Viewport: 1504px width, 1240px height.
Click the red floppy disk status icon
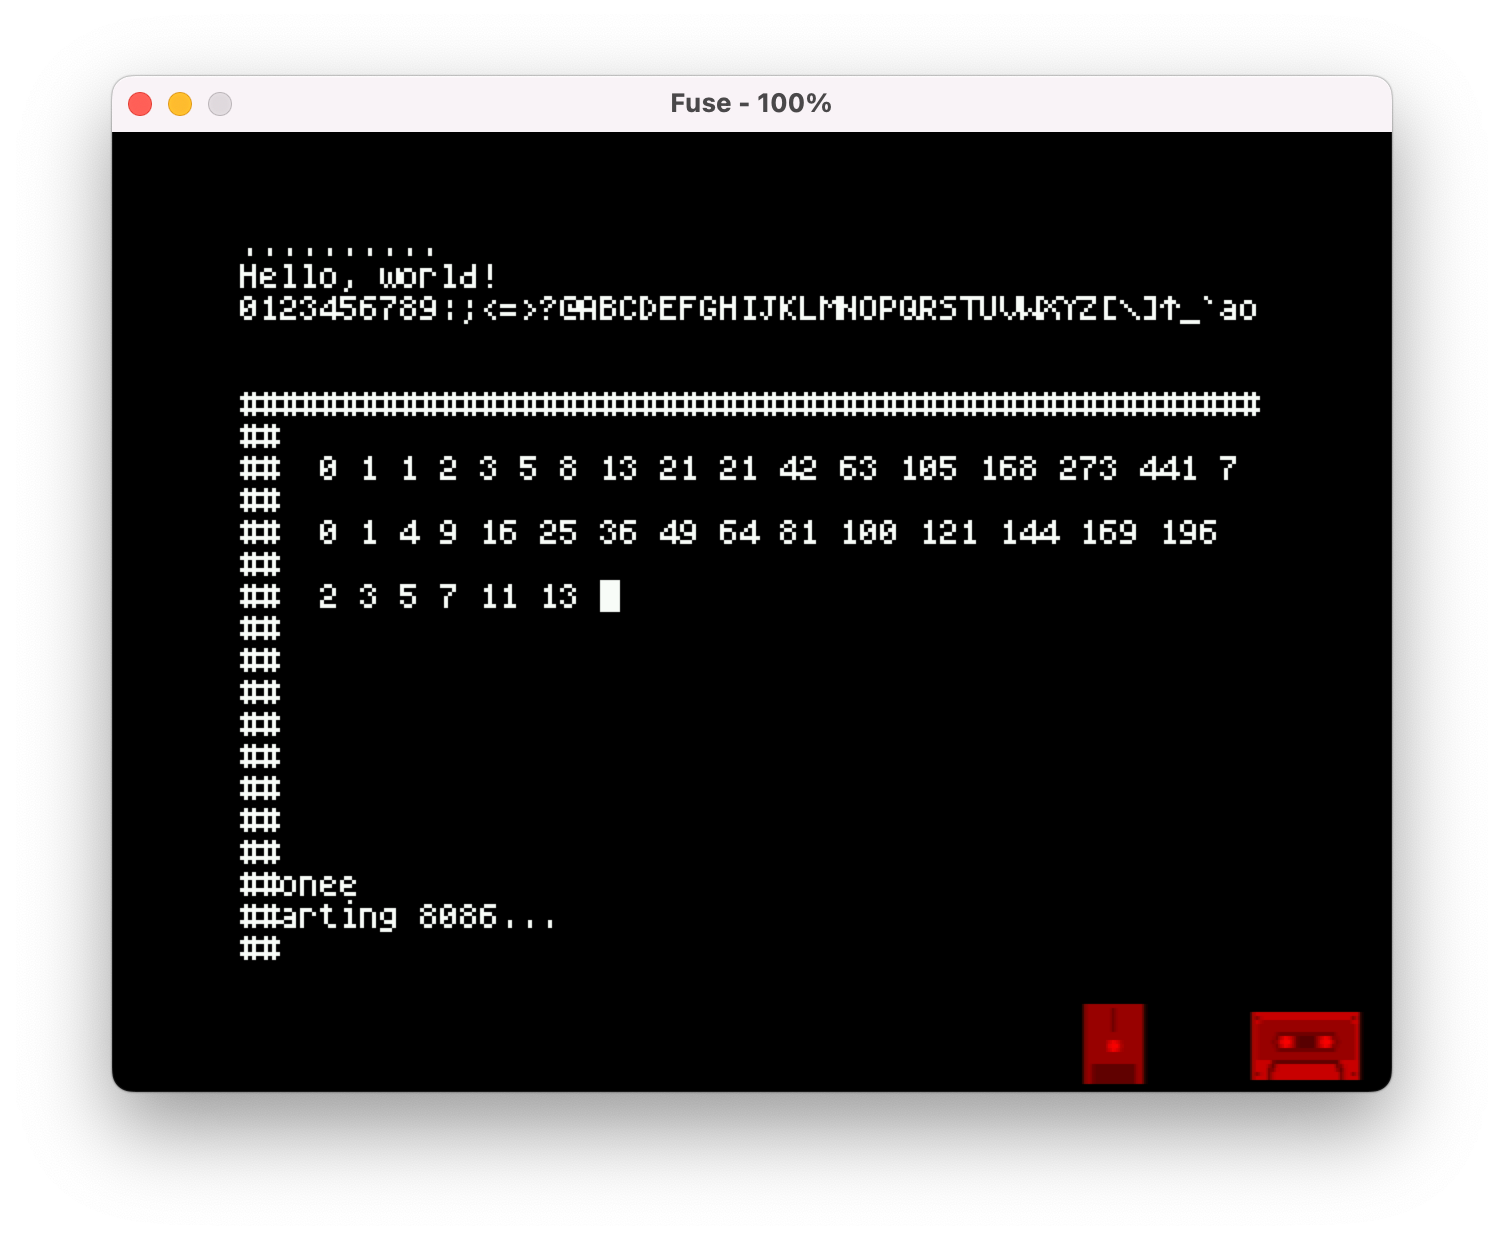[x=1113, y=1043]
